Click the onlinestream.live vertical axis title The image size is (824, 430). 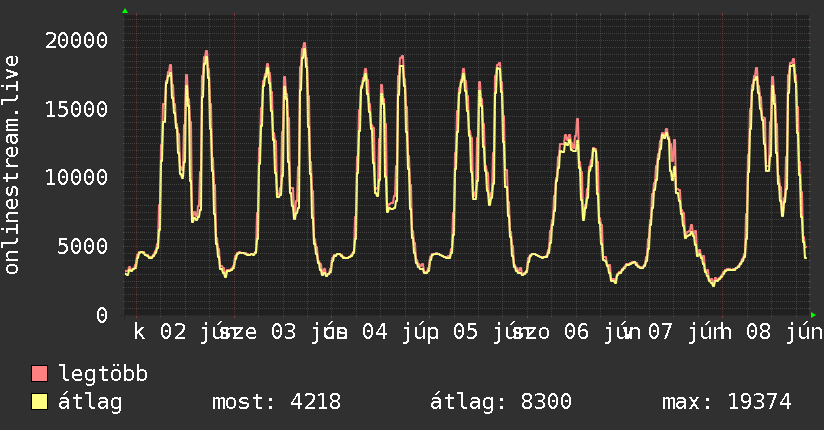point(12,165)
